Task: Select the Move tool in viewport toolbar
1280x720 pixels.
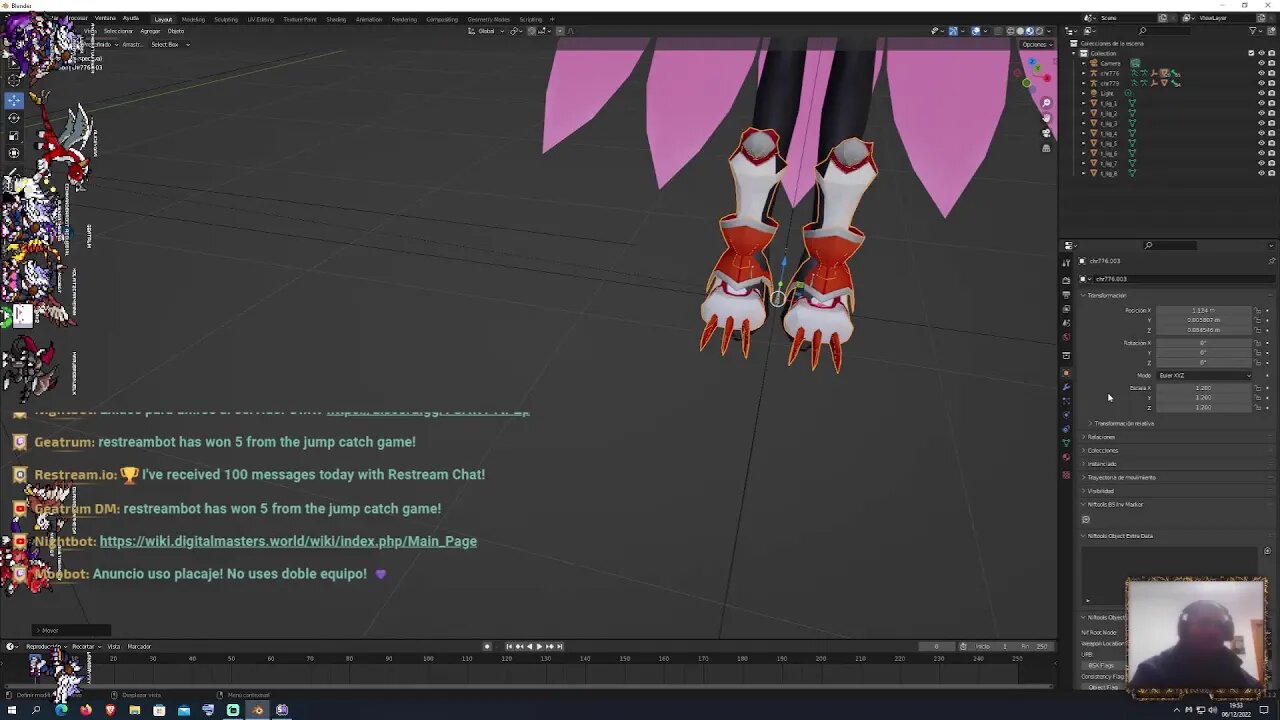Action: pyautogui.click(x=14, y=100)
